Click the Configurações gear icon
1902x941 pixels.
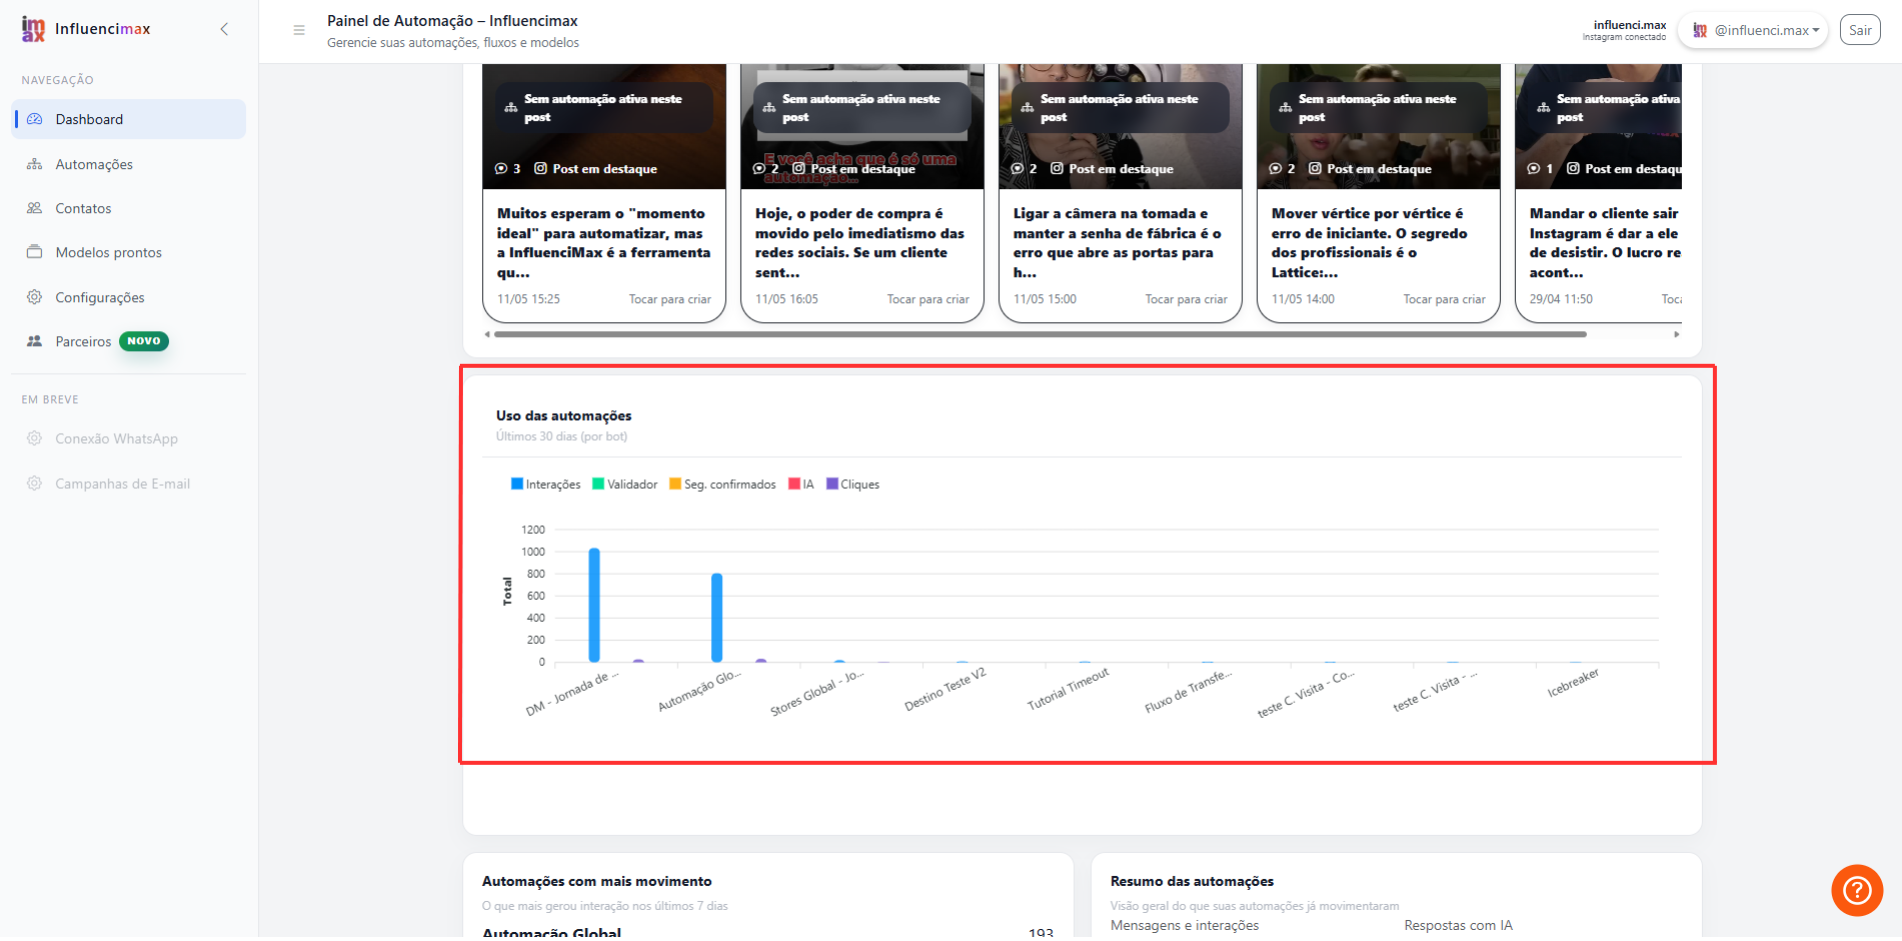(35, 297)
